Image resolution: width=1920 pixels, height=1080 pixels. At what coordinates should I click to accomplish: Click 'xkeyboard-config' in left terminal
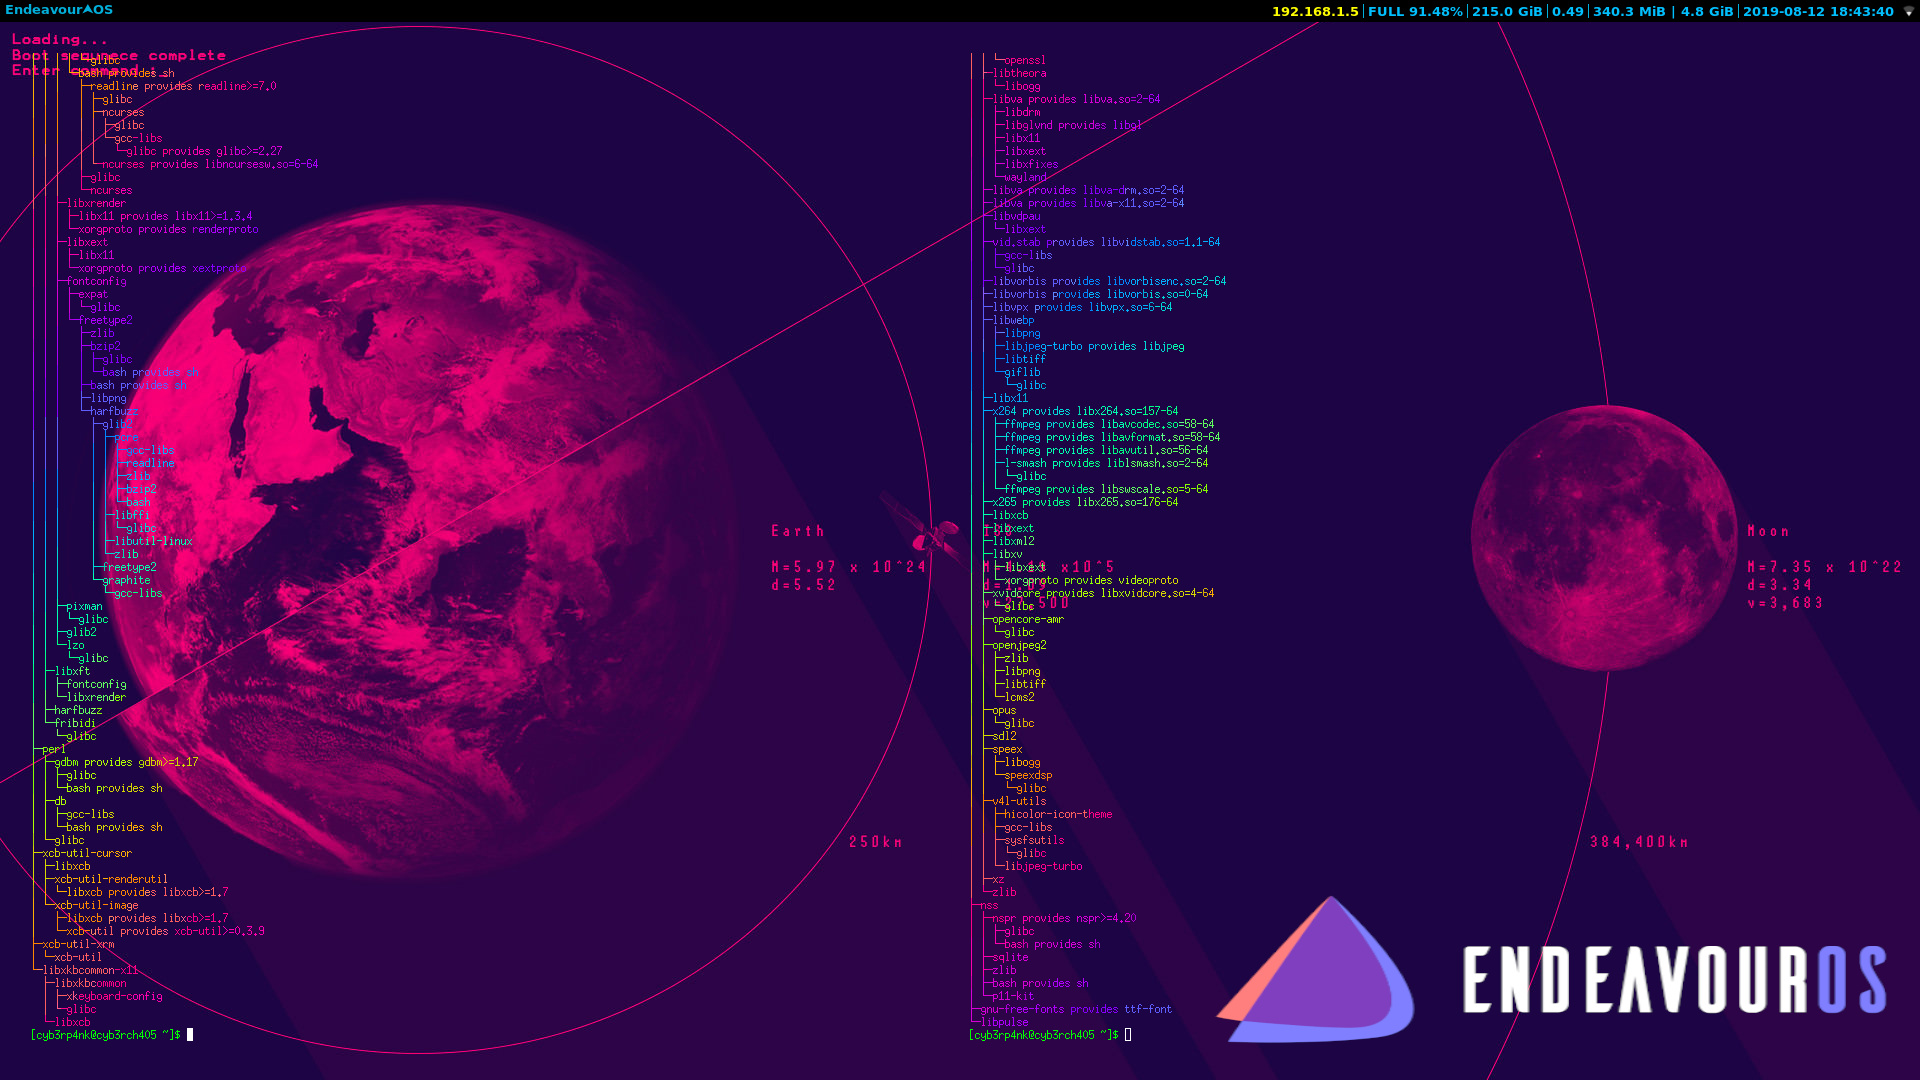[x=114, y=996]
